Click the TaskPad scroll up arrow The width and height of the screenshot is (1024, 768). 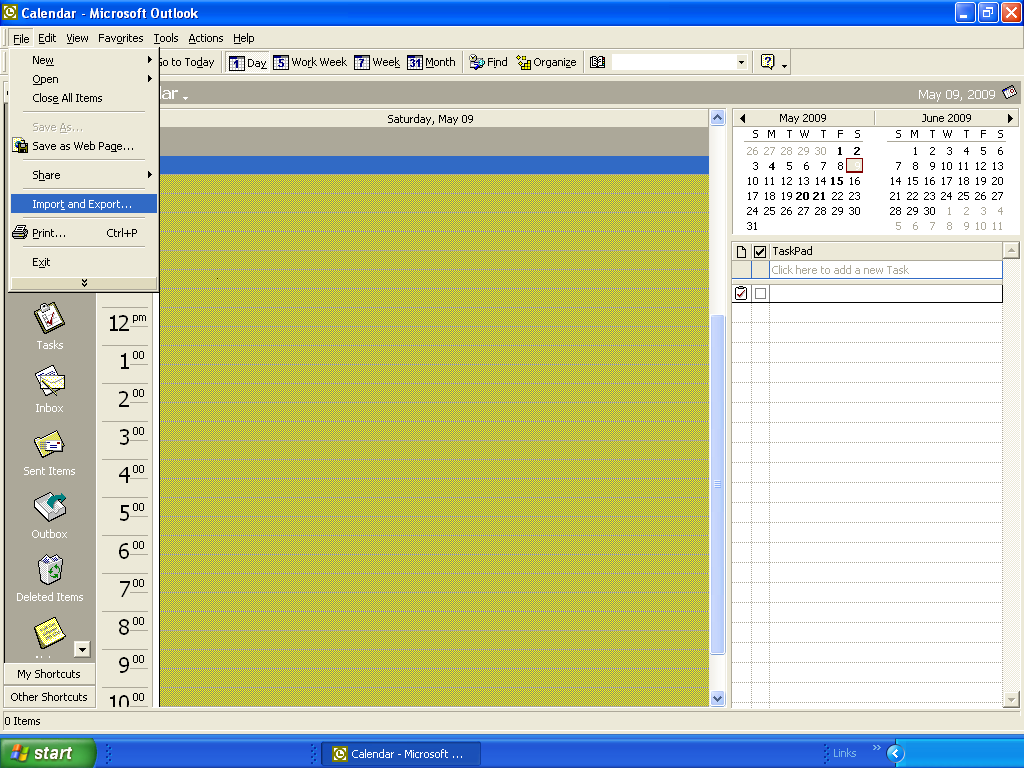pos(1011,250)
